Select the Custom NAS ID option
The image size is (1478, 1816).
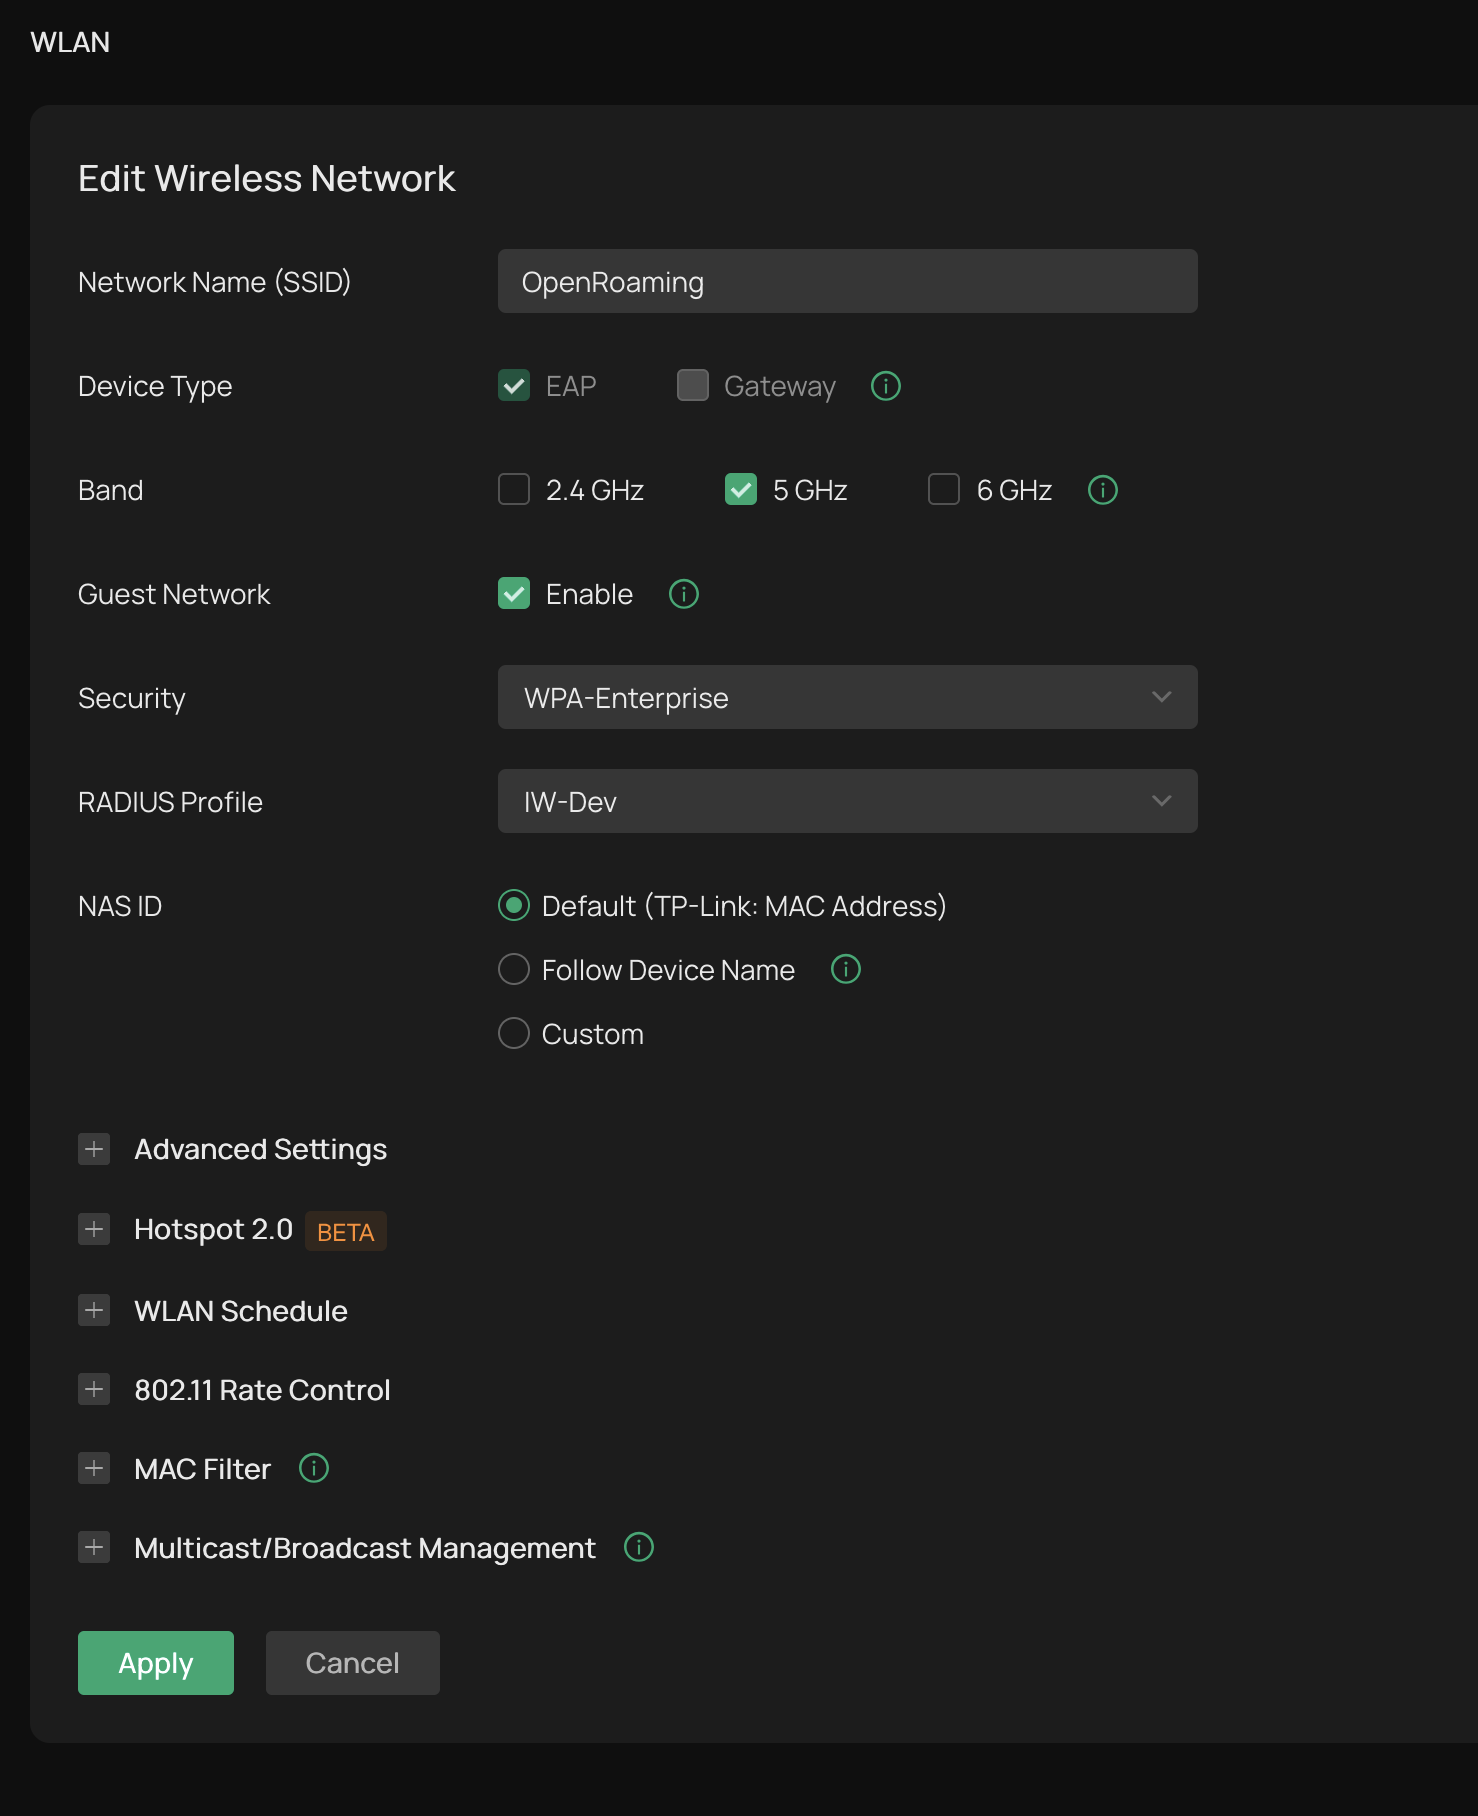pyautogui.click(x=514, y=1033)
